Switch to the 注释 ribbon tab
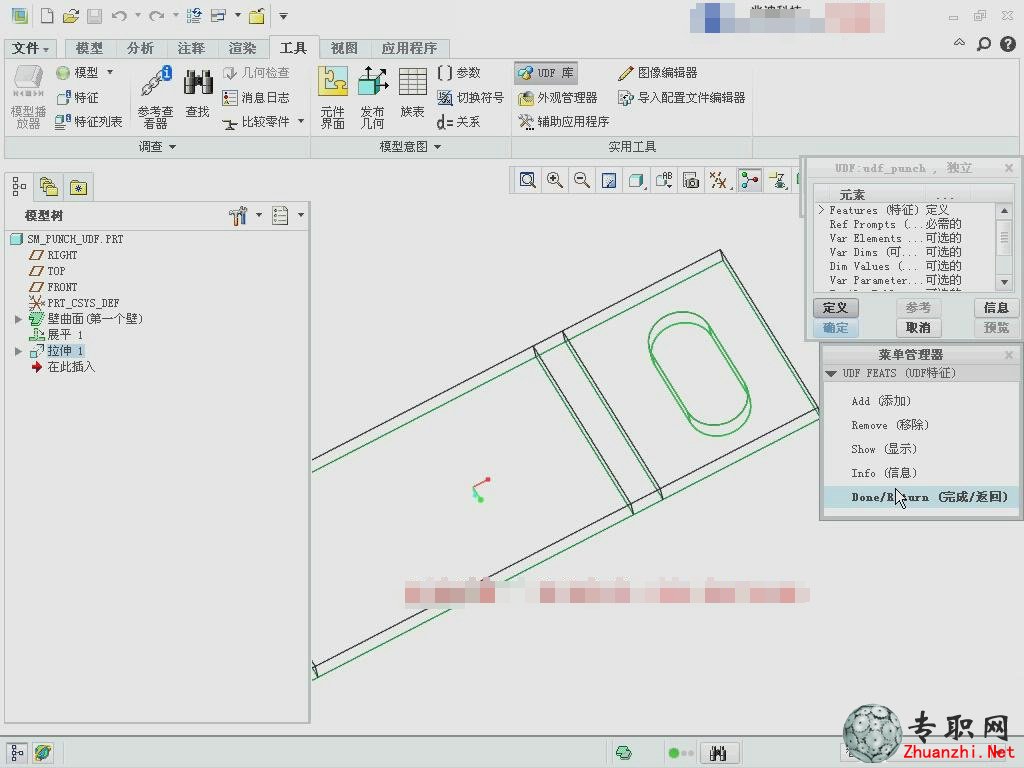This screenshot has width=1024, height=768. click(x=191, y=48)
